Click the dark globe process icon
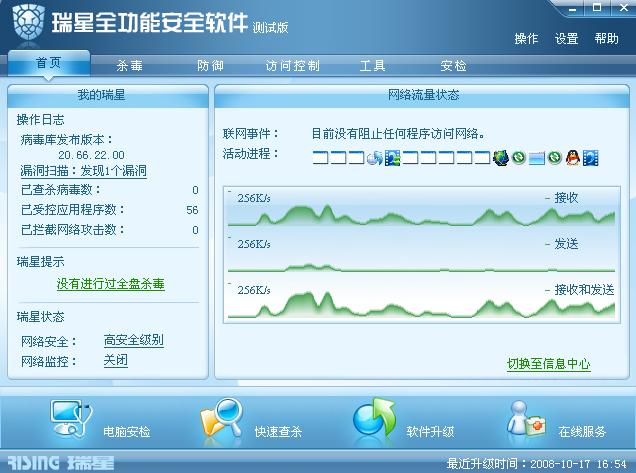 pos(501,157)
